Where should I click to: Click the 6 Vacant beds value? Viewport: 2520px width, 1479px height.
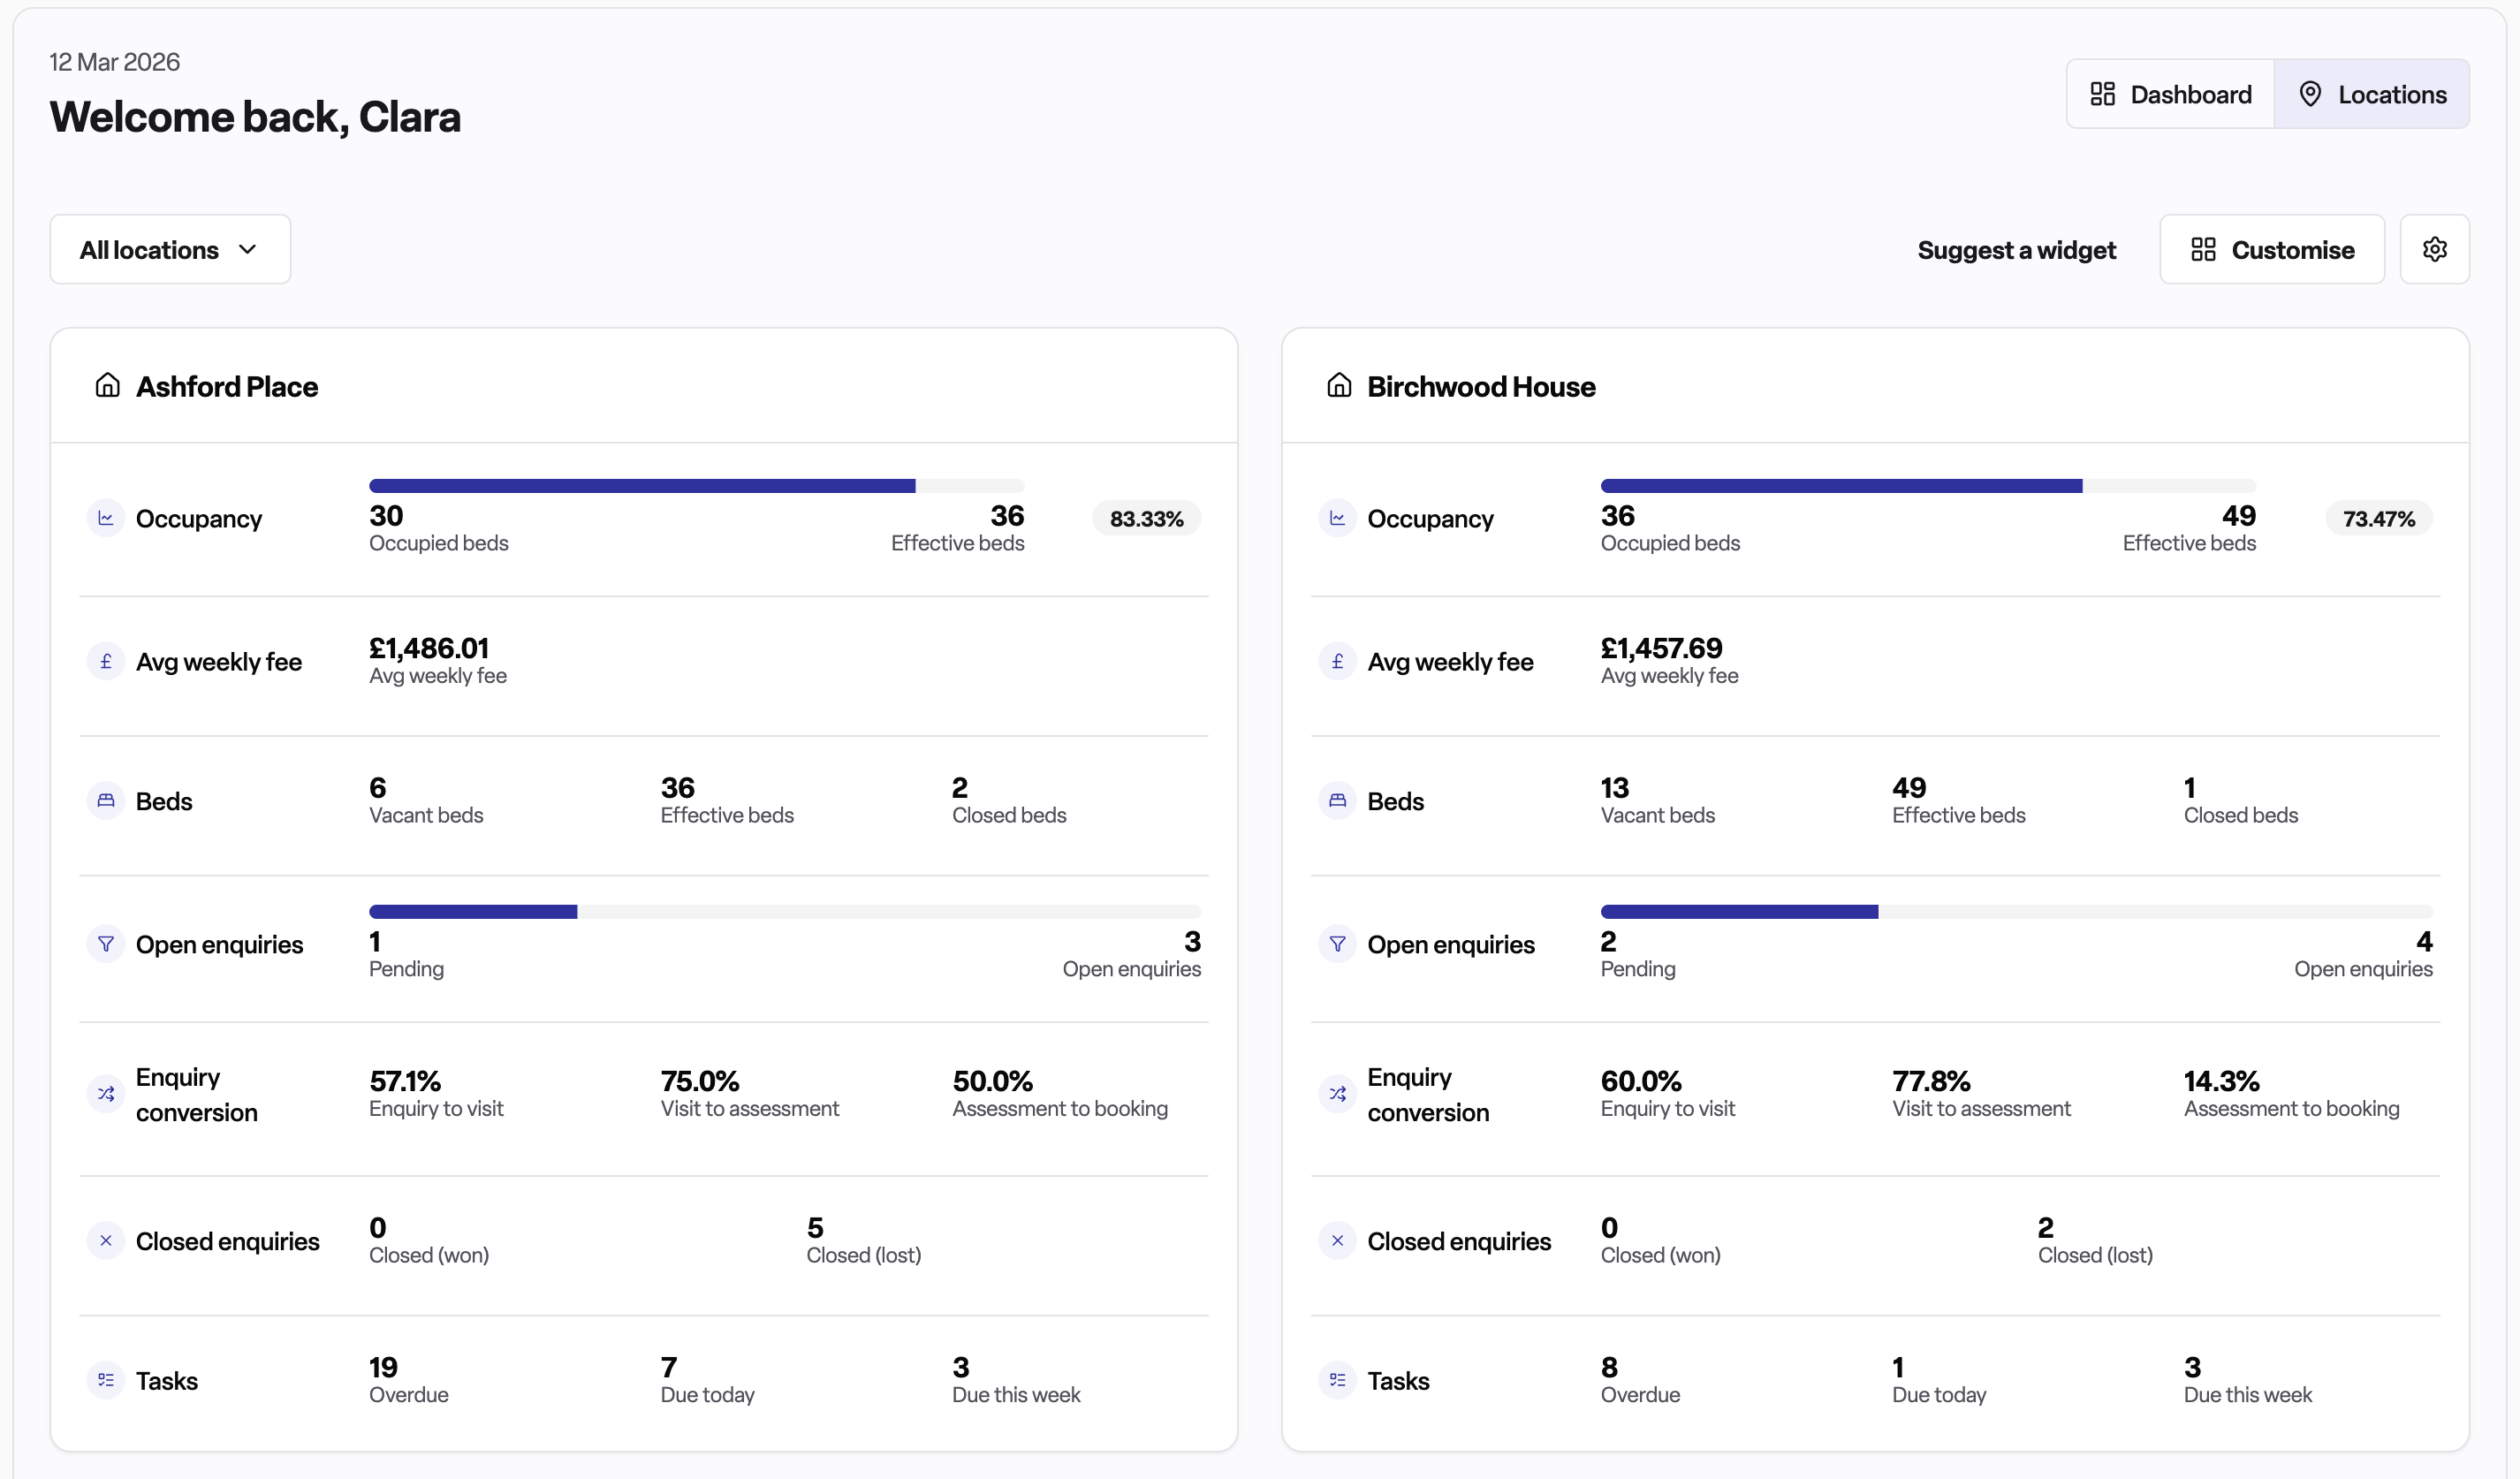(378, 787)
